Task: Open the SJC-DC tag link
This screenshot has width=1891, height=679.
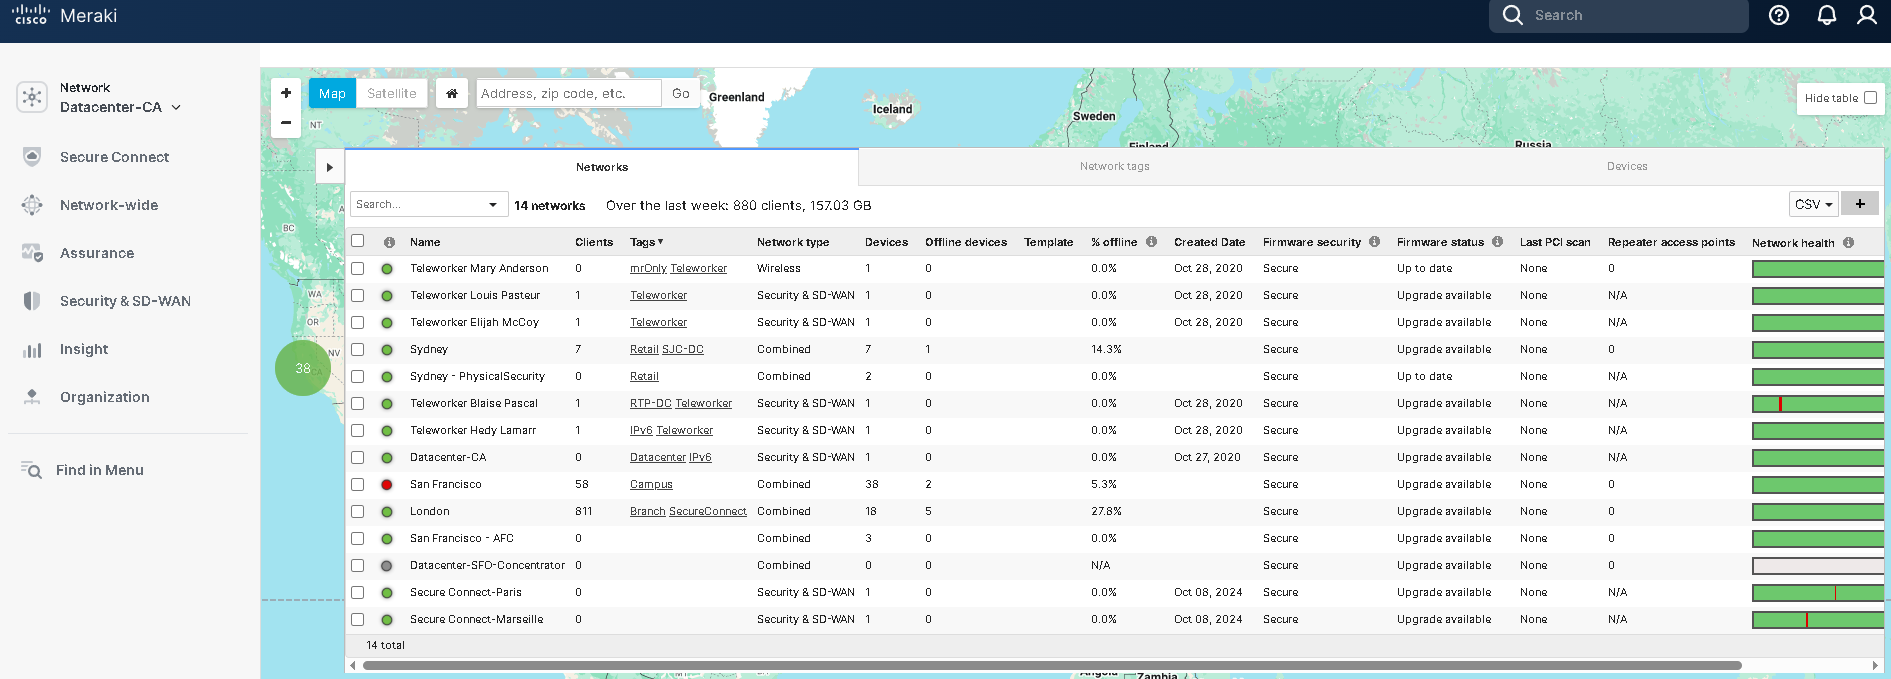Action: (683, 349)
